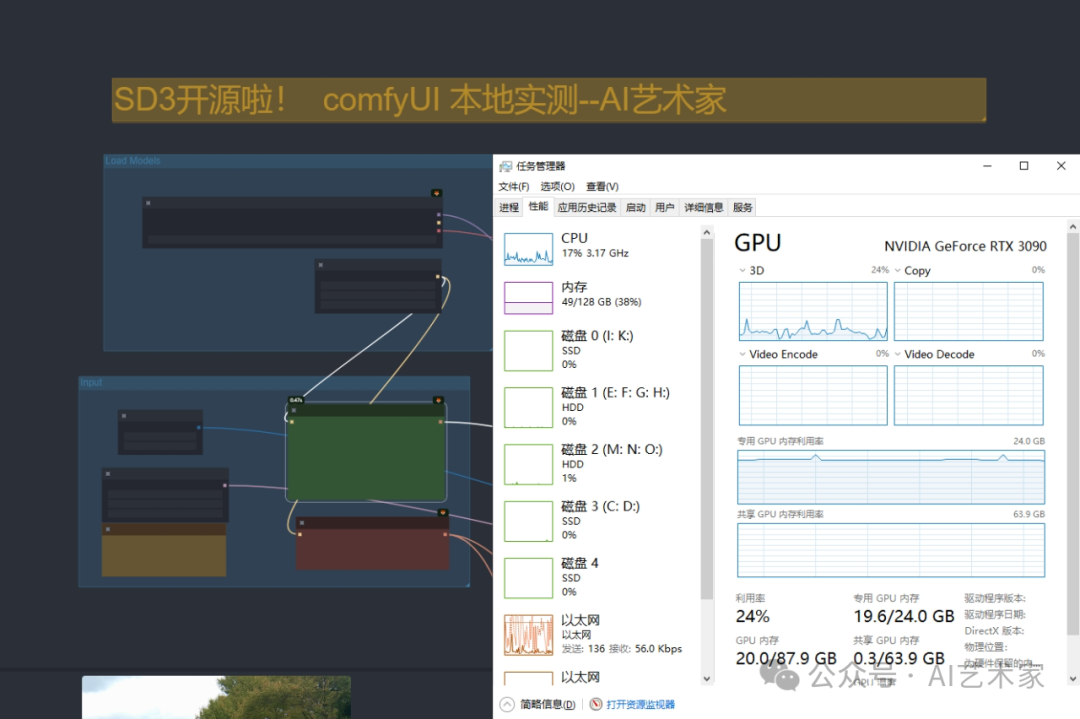Open the Video Encode engine dropdown

pos(743,354)
